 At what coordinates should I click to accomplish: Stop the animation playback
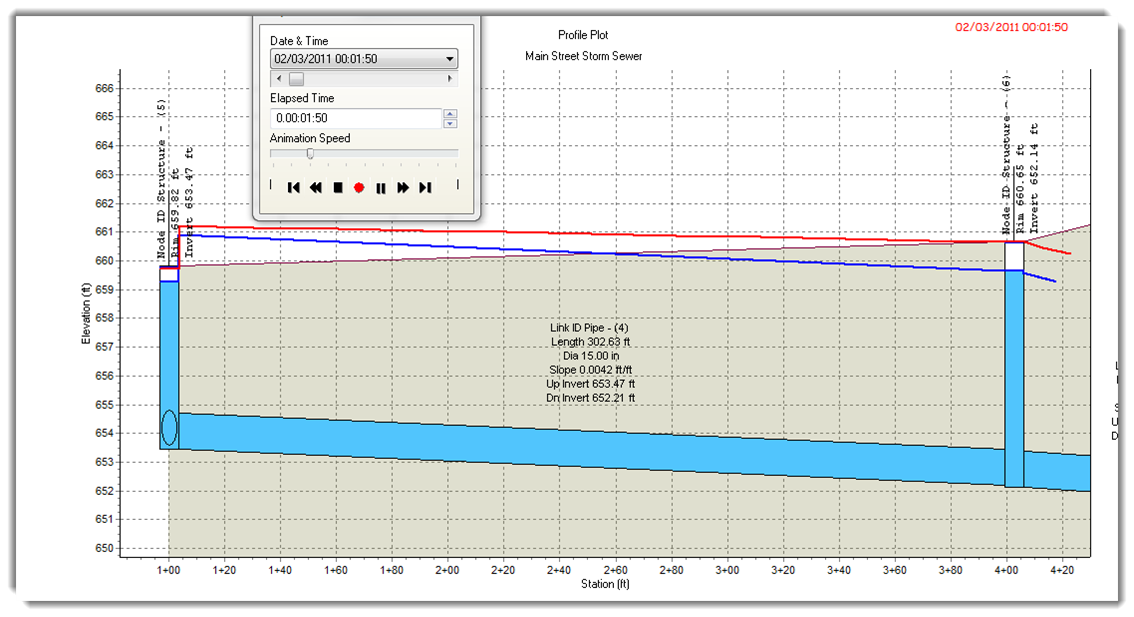[x=338, y=187]
